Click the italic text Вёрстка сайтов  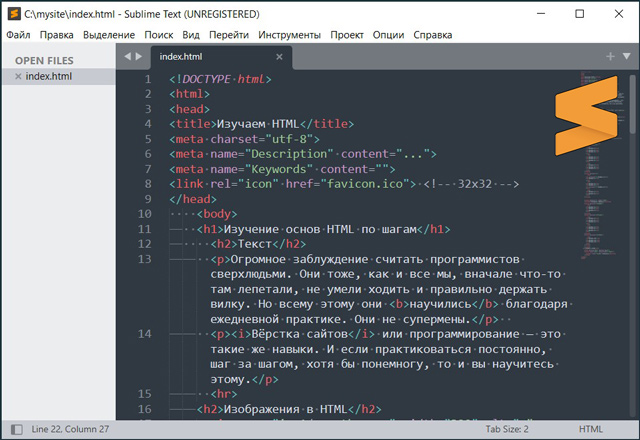coord(299,334)
